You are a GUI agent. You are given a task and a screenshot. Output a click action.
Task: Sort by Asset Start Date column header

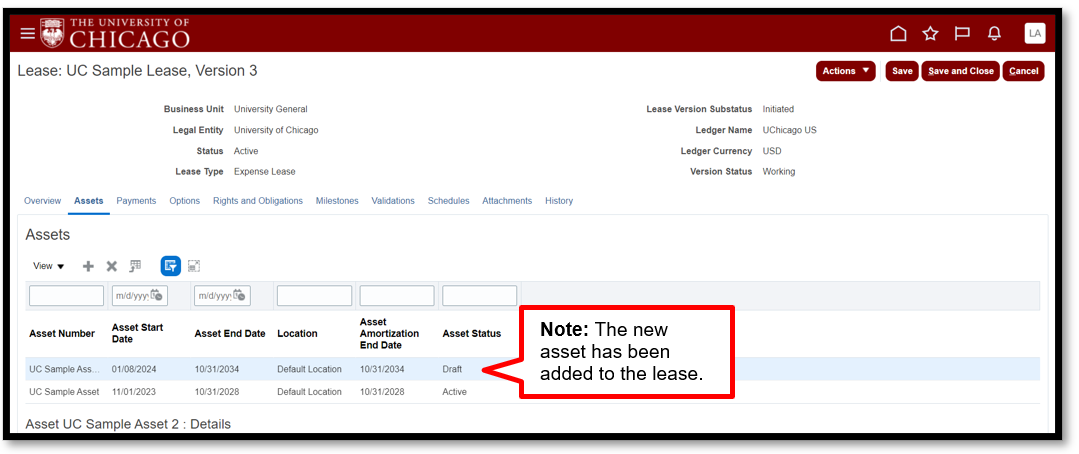(138, 334)
